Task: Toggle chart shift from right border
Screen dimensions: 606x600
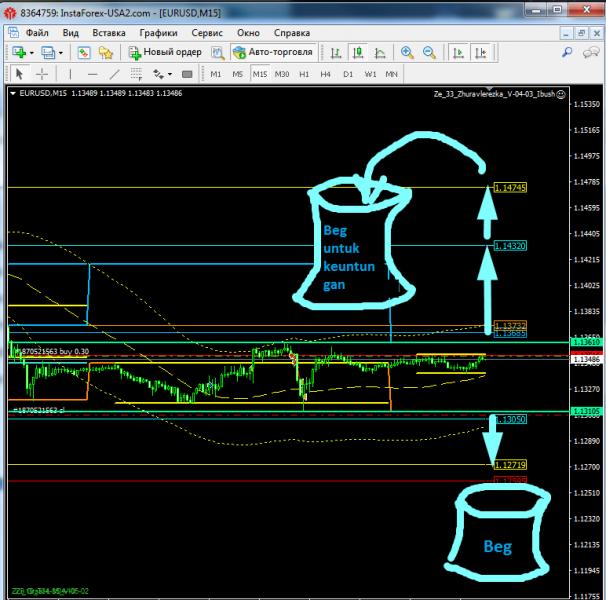Action: coord(480,52)
